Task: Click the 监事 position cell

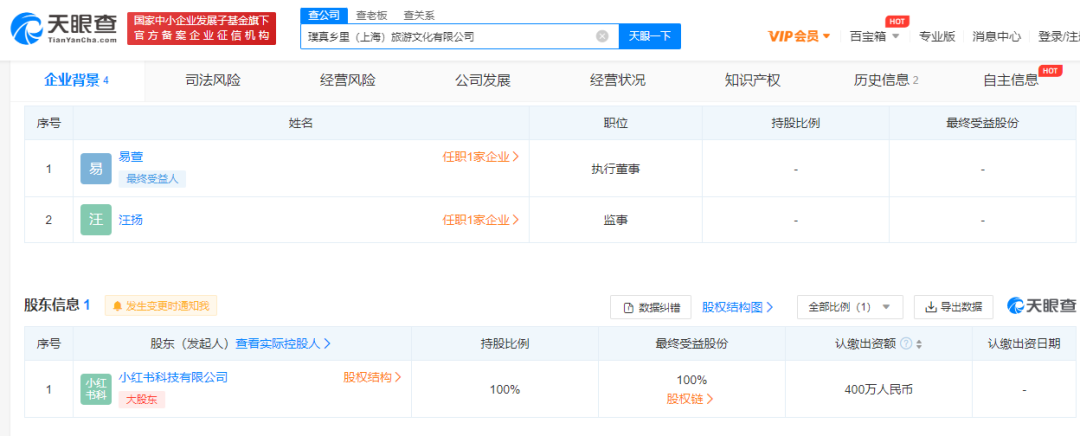Action: point(615,220)
